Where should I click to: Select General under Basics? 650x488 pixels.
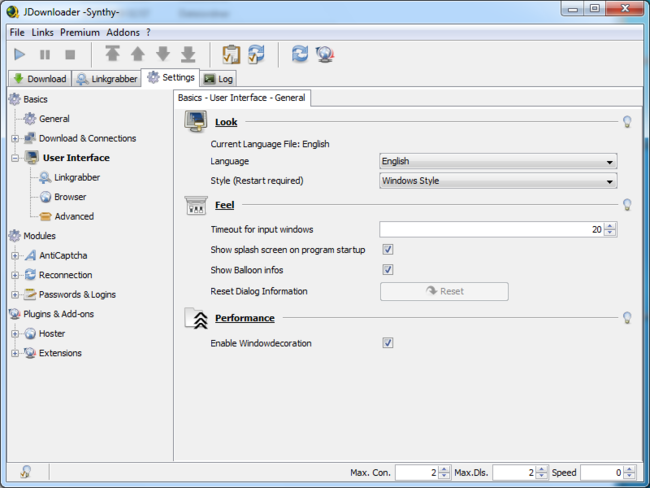pos(46,119)
